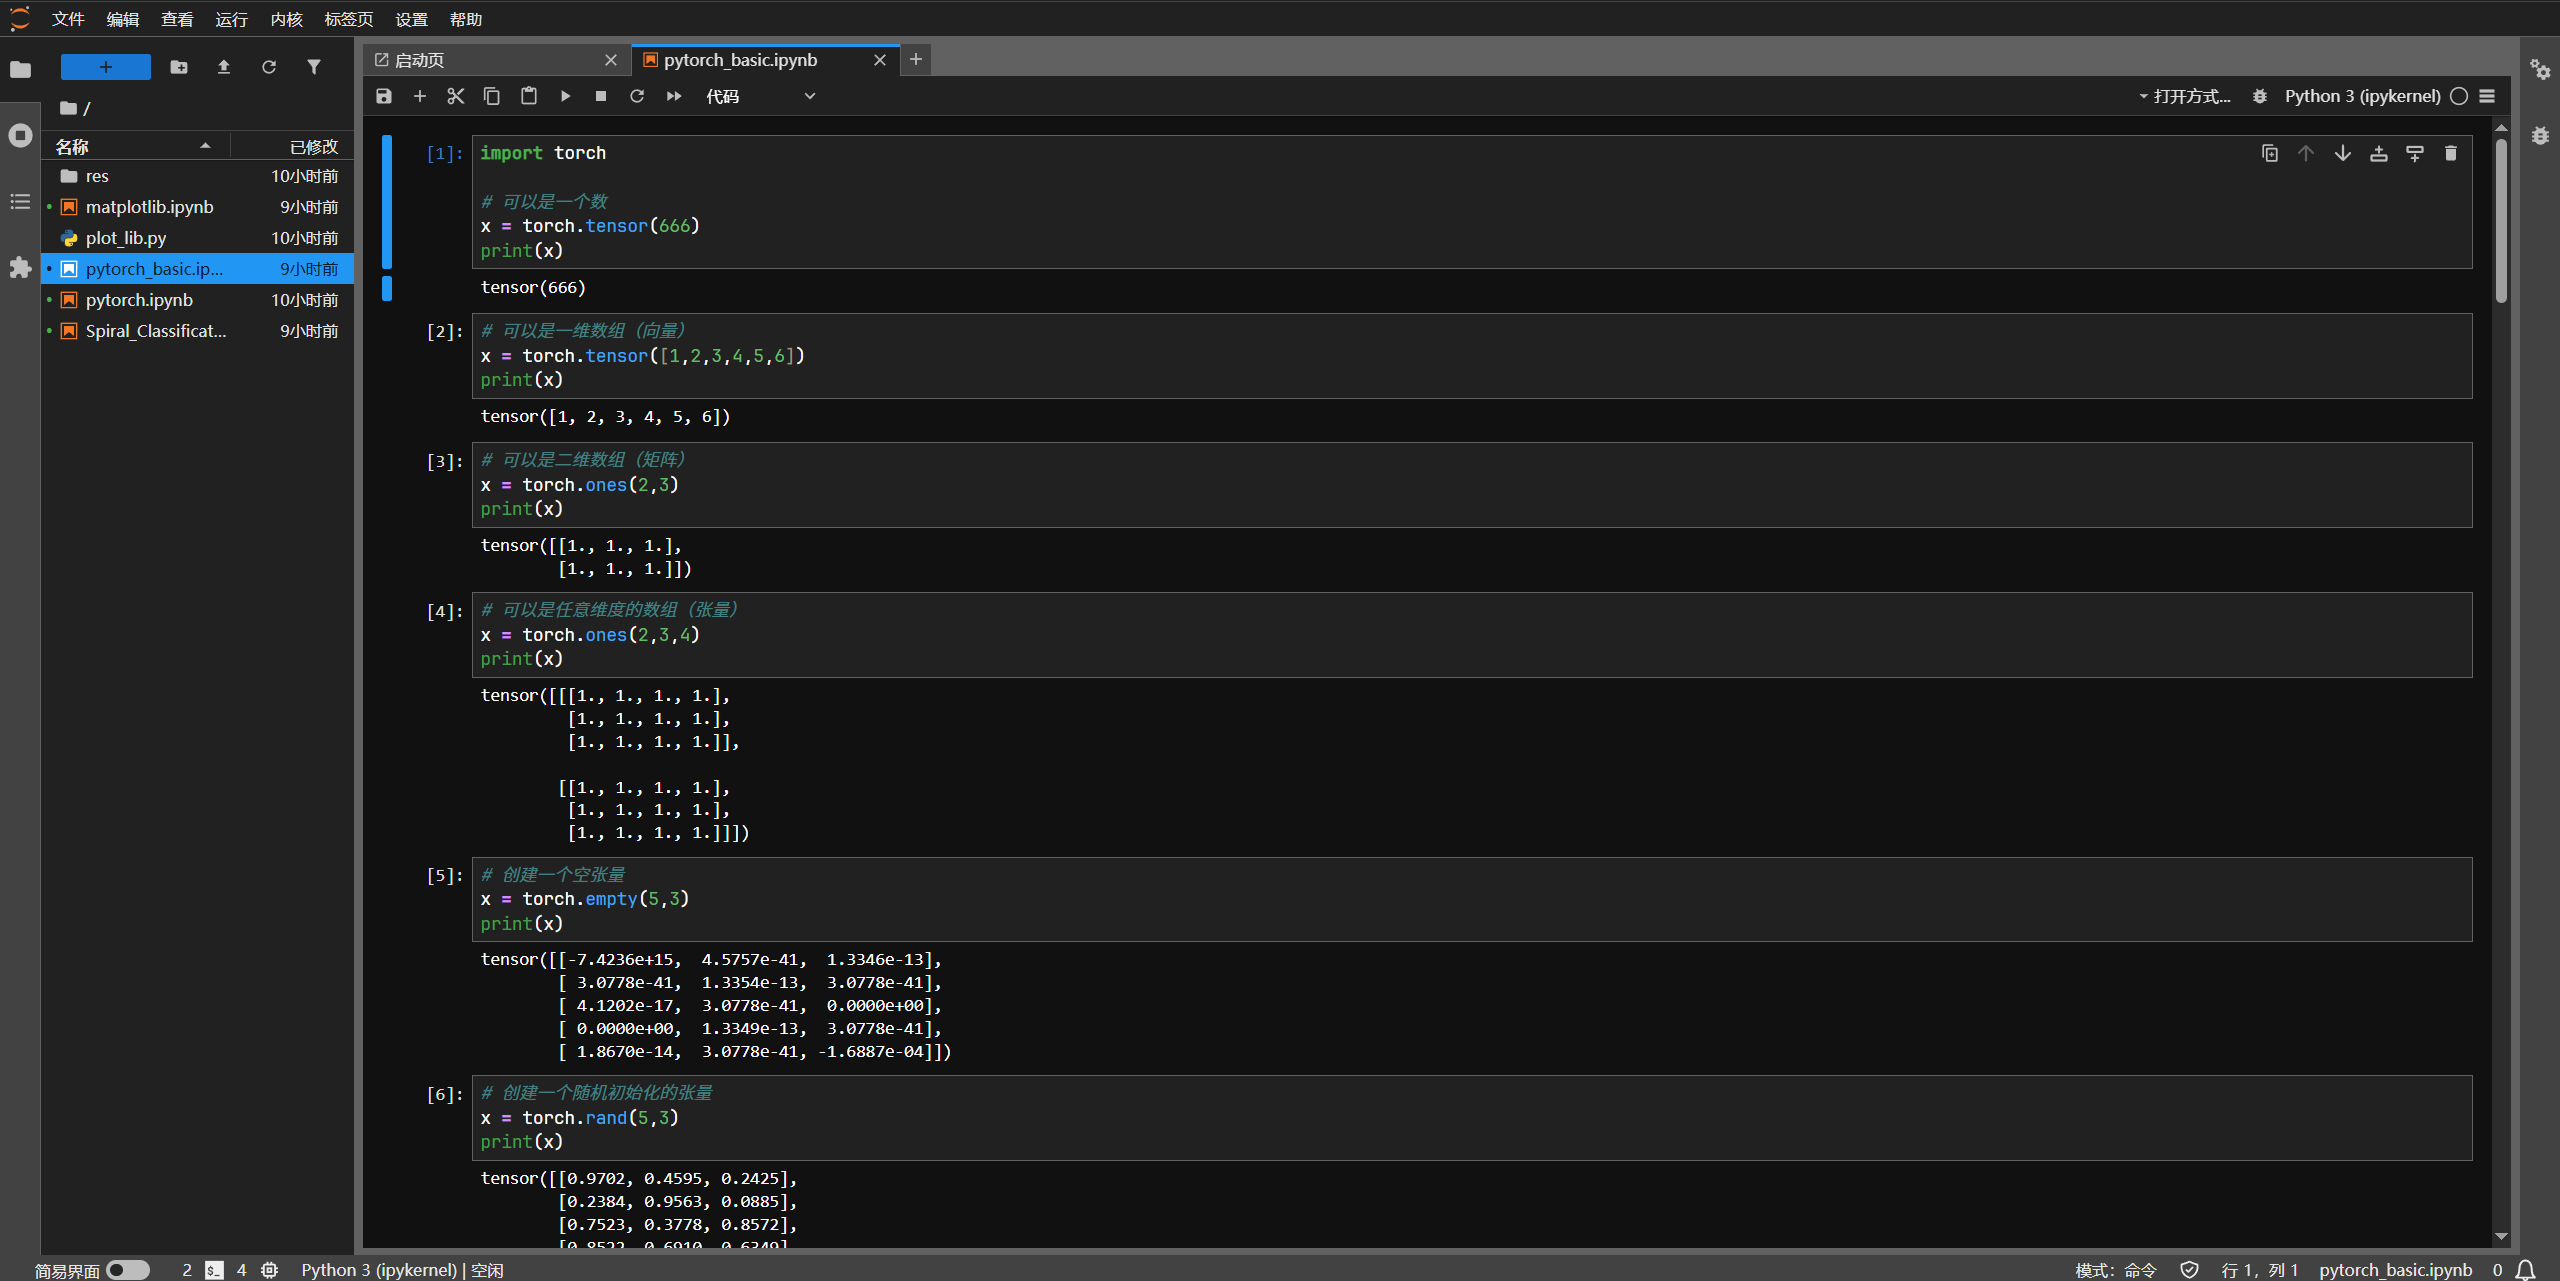The image size is (2560, 1281).
Task: Expand the 打开方式 dropdown
Action: (x=2185, y=96)
